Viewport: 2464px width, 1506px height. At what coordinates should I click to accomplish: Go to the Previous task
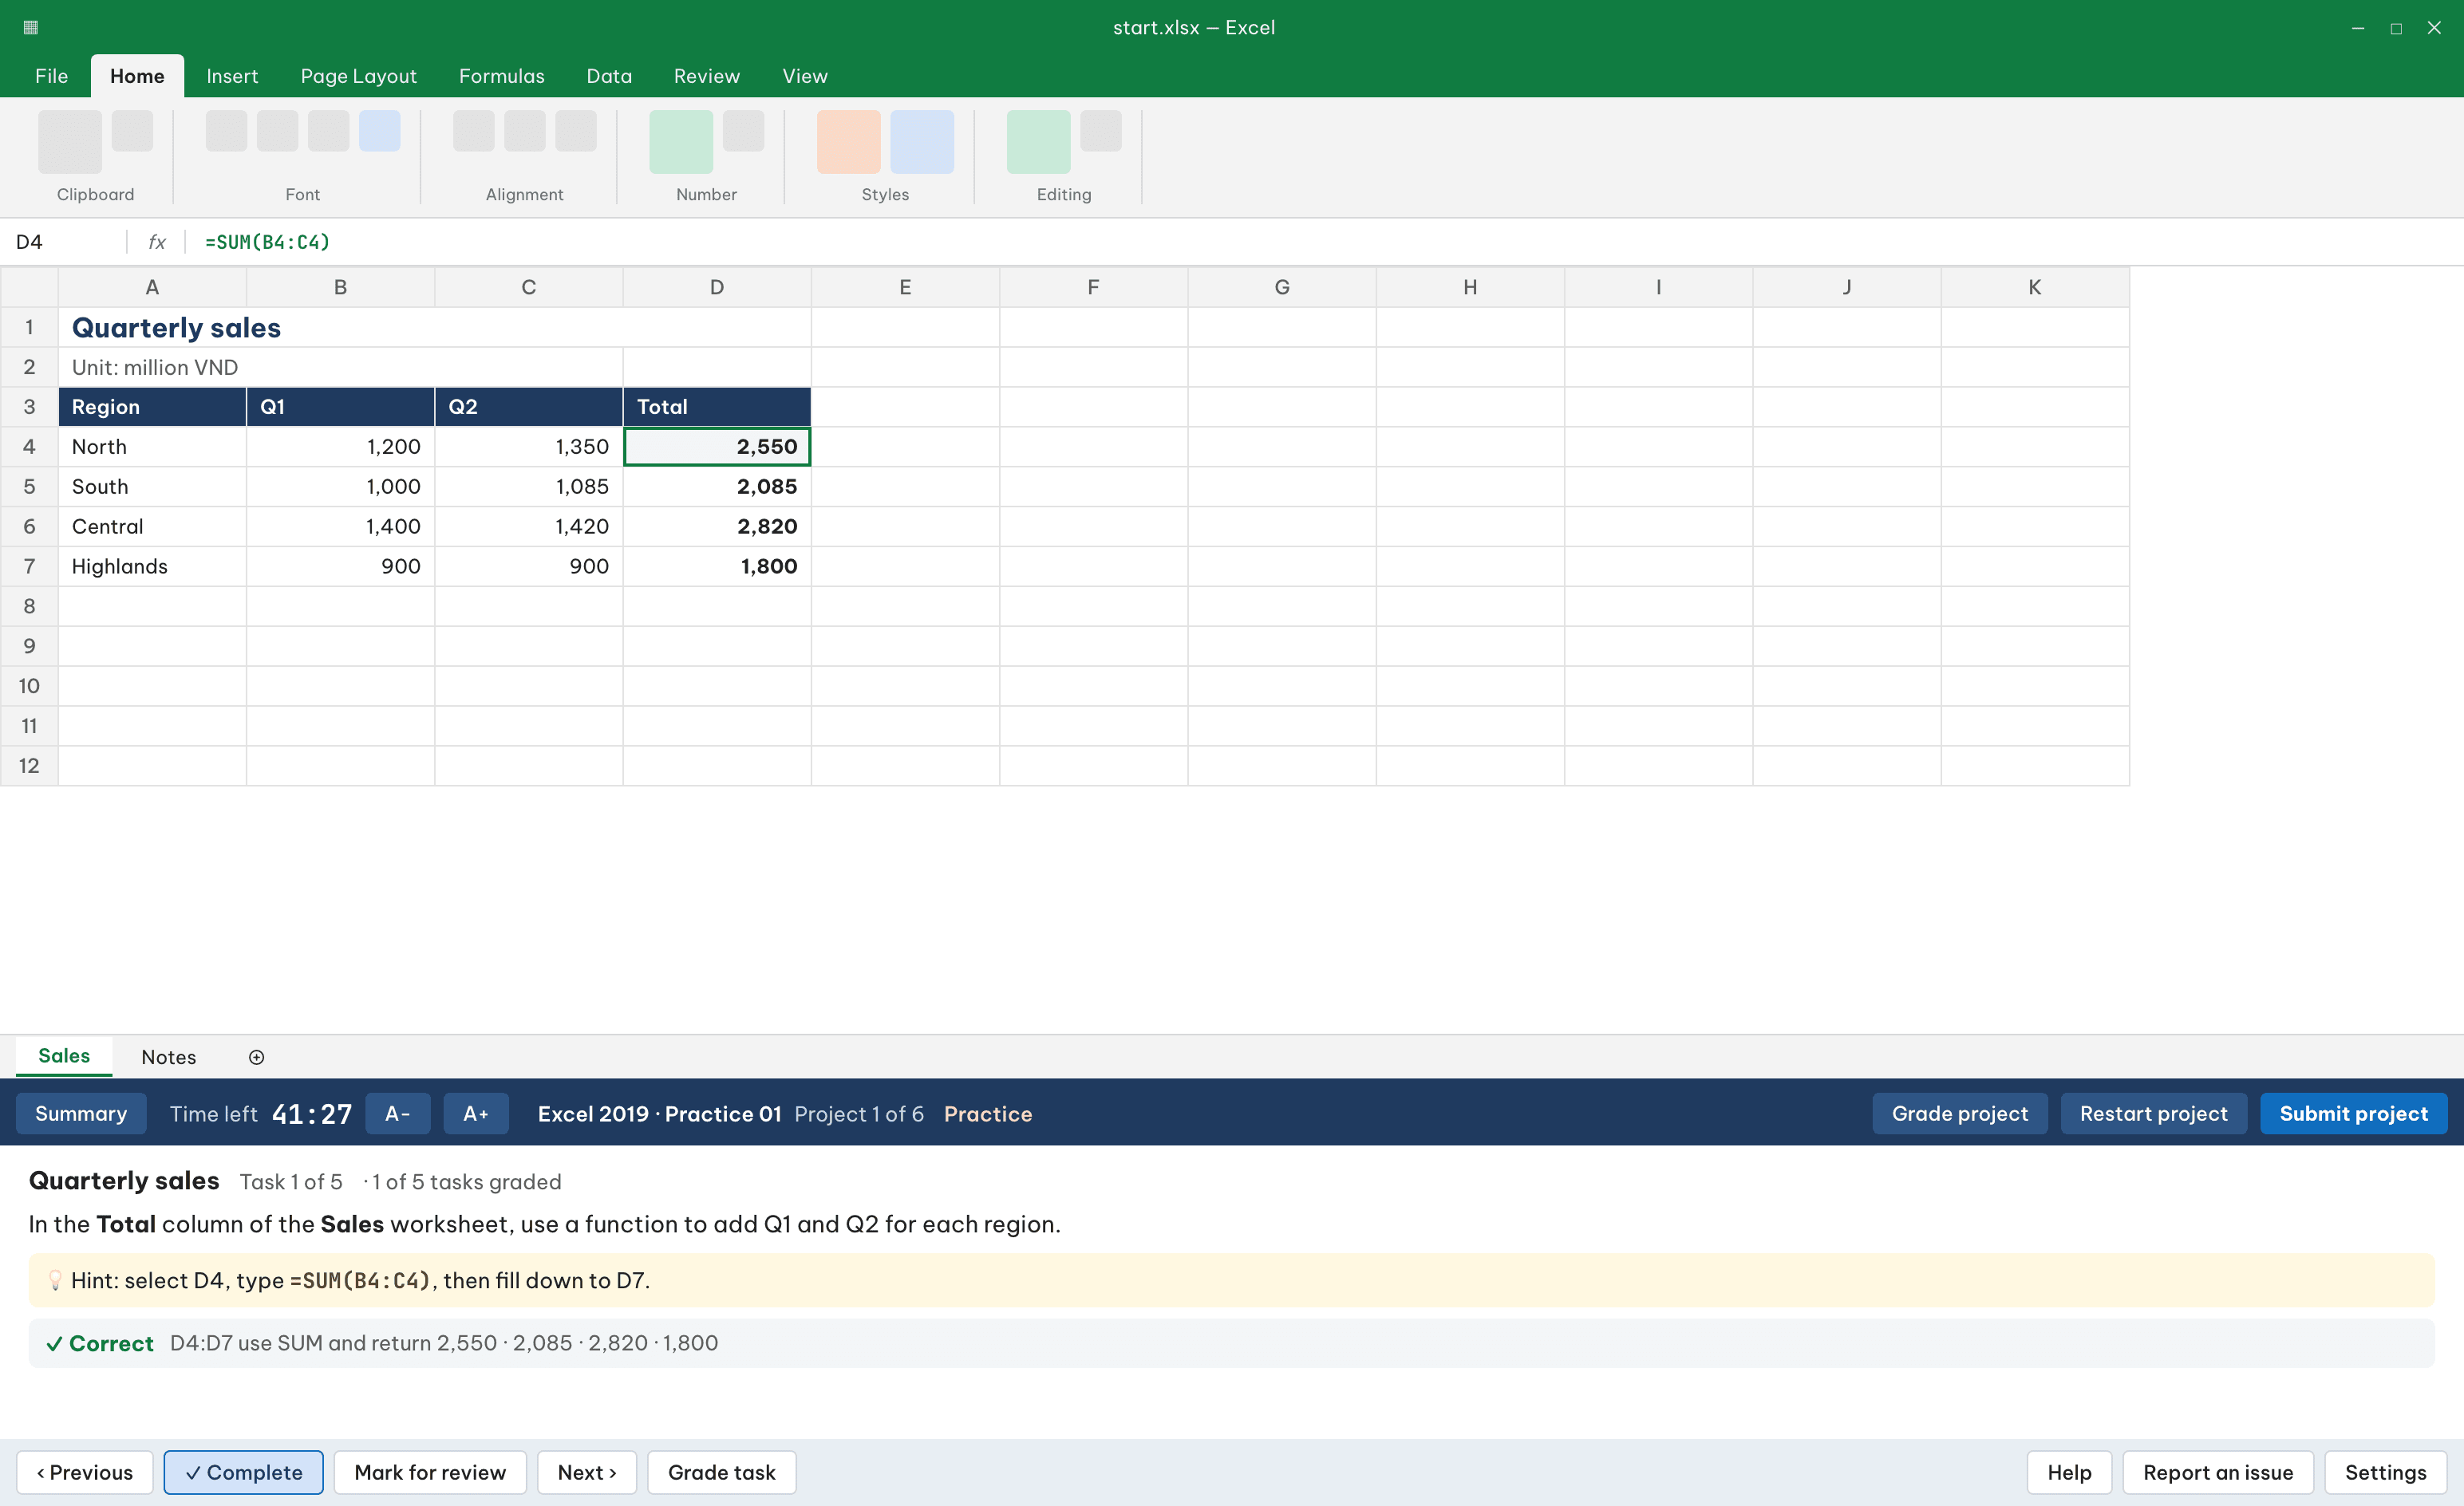[85, 1472]
